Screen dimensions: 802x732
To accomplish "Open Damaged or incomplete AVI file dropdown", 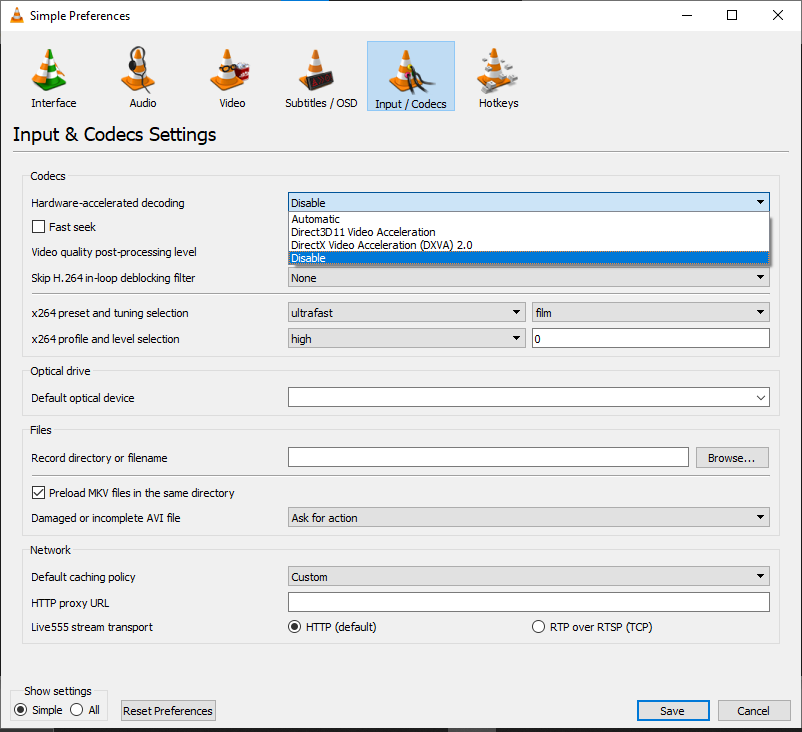I will [x=528, y=518].
